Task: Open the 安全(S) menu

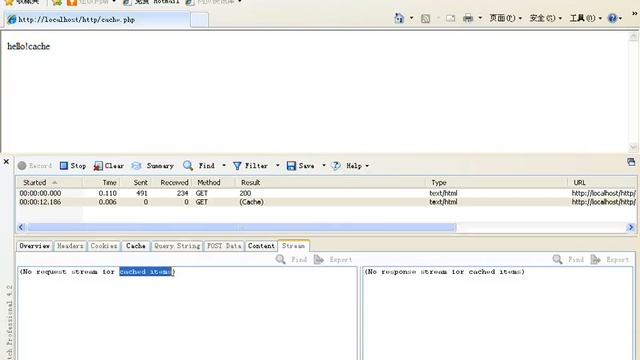Action: point(545,18)
